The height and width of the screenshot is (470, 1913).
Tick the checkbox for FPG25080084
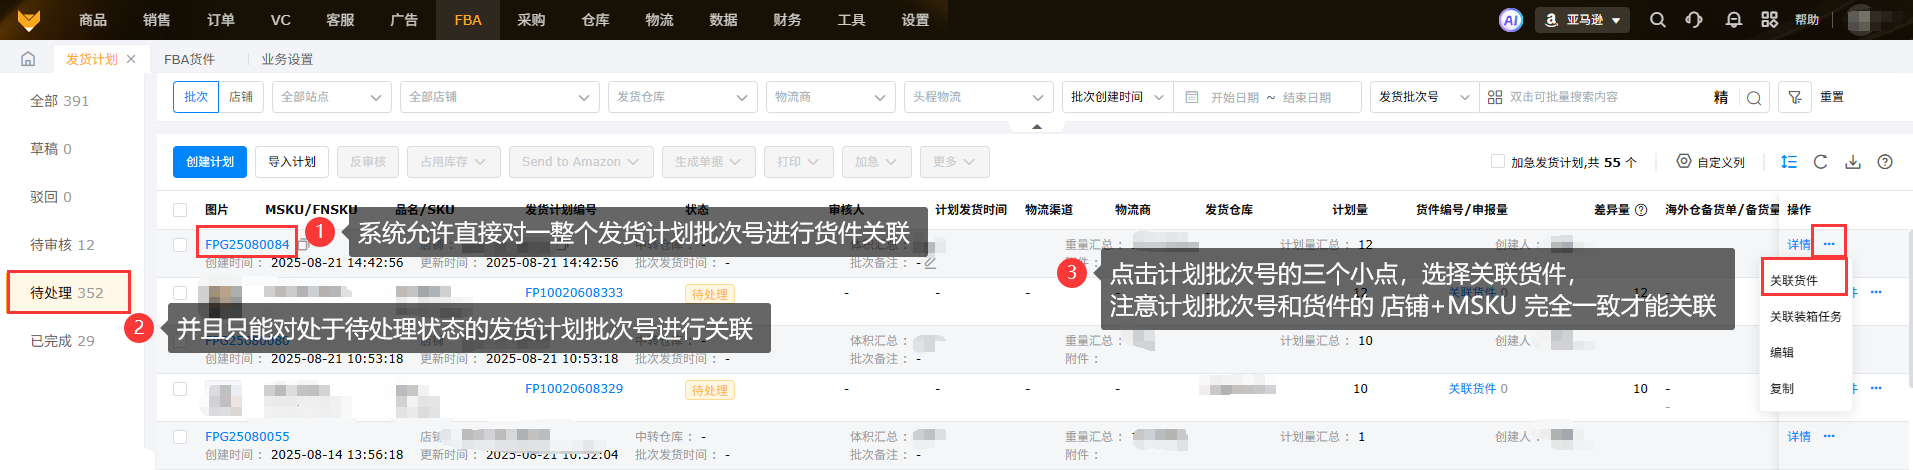(x=180, y=244)
